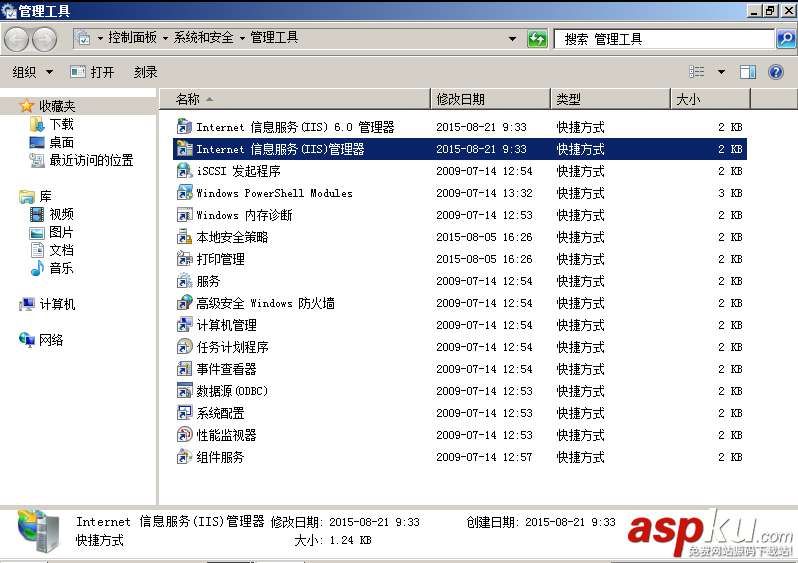The height and width of the screenshot is (563, 798).
Task: Click the forward navigation arrow
Action: click(45, 39)
